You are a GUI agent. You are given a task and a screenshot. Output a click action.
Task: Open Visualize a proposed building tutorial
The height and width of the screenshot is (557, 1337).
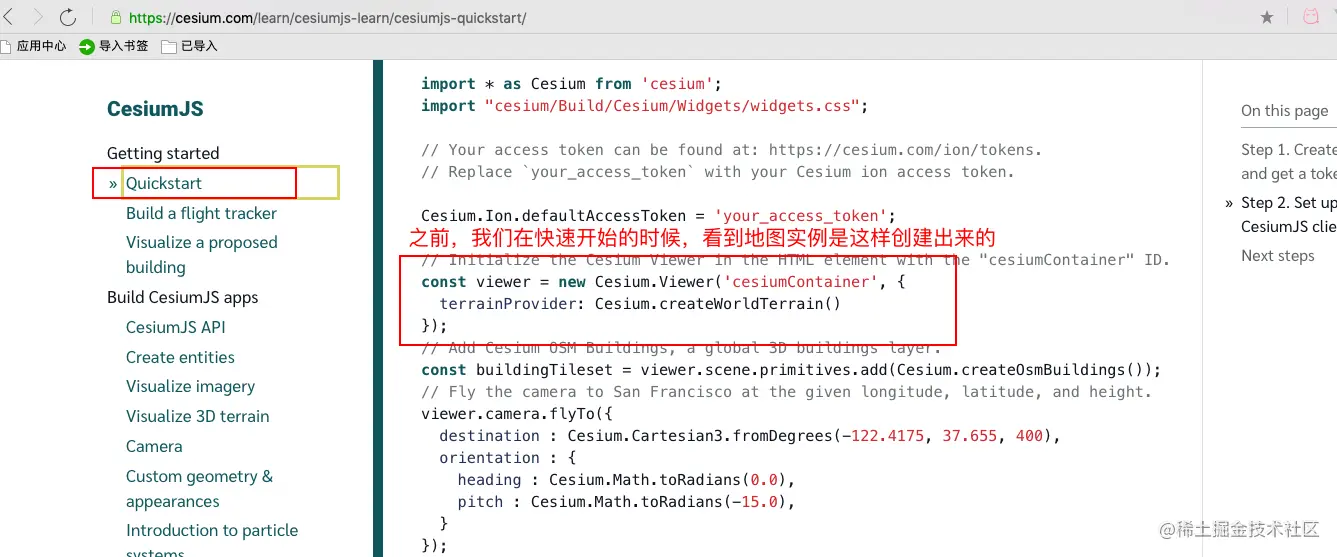click(201, 254)
